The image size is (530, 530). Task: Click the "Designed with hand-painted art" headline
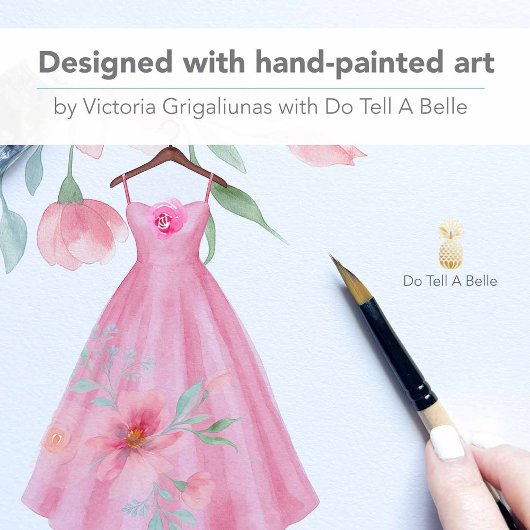[267, 63]
